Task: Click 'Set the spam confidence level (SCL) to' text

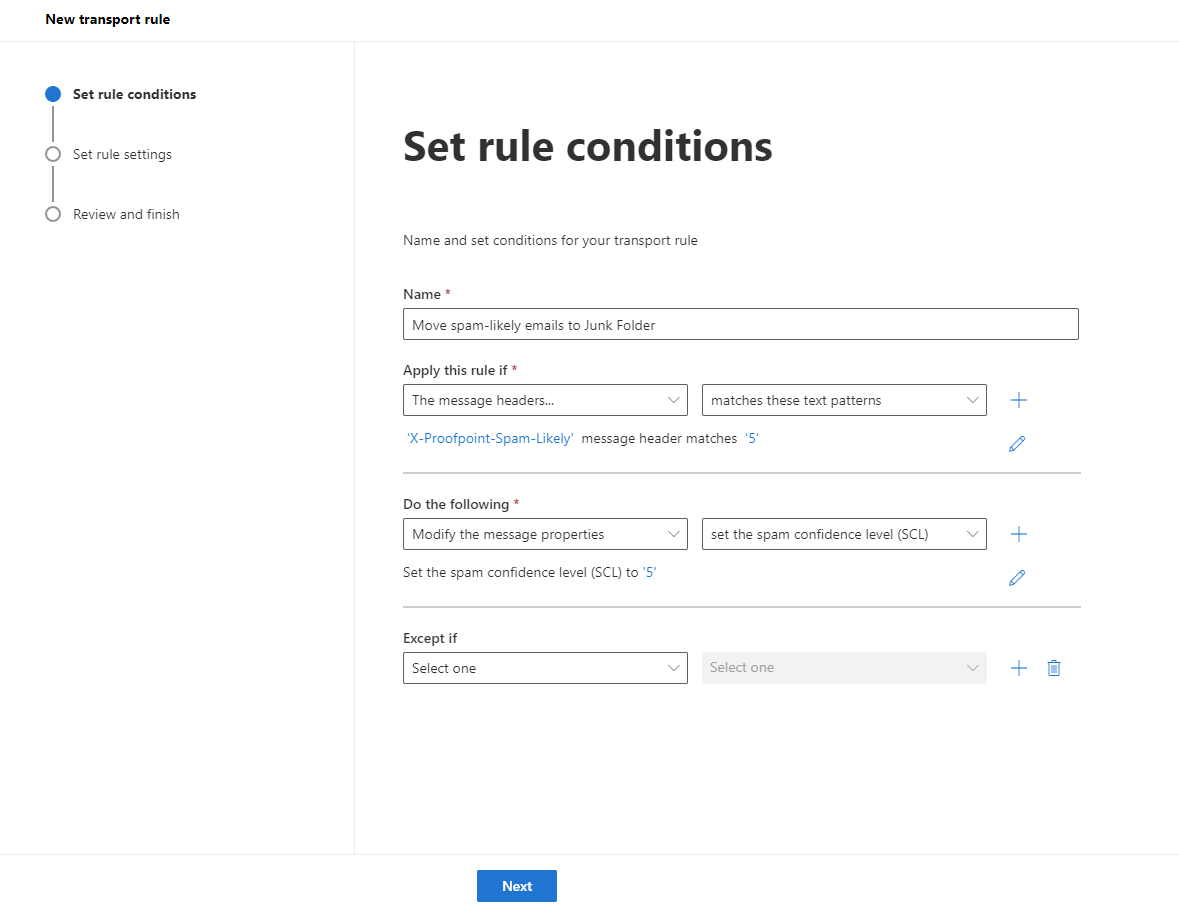Action: [520, 572]
